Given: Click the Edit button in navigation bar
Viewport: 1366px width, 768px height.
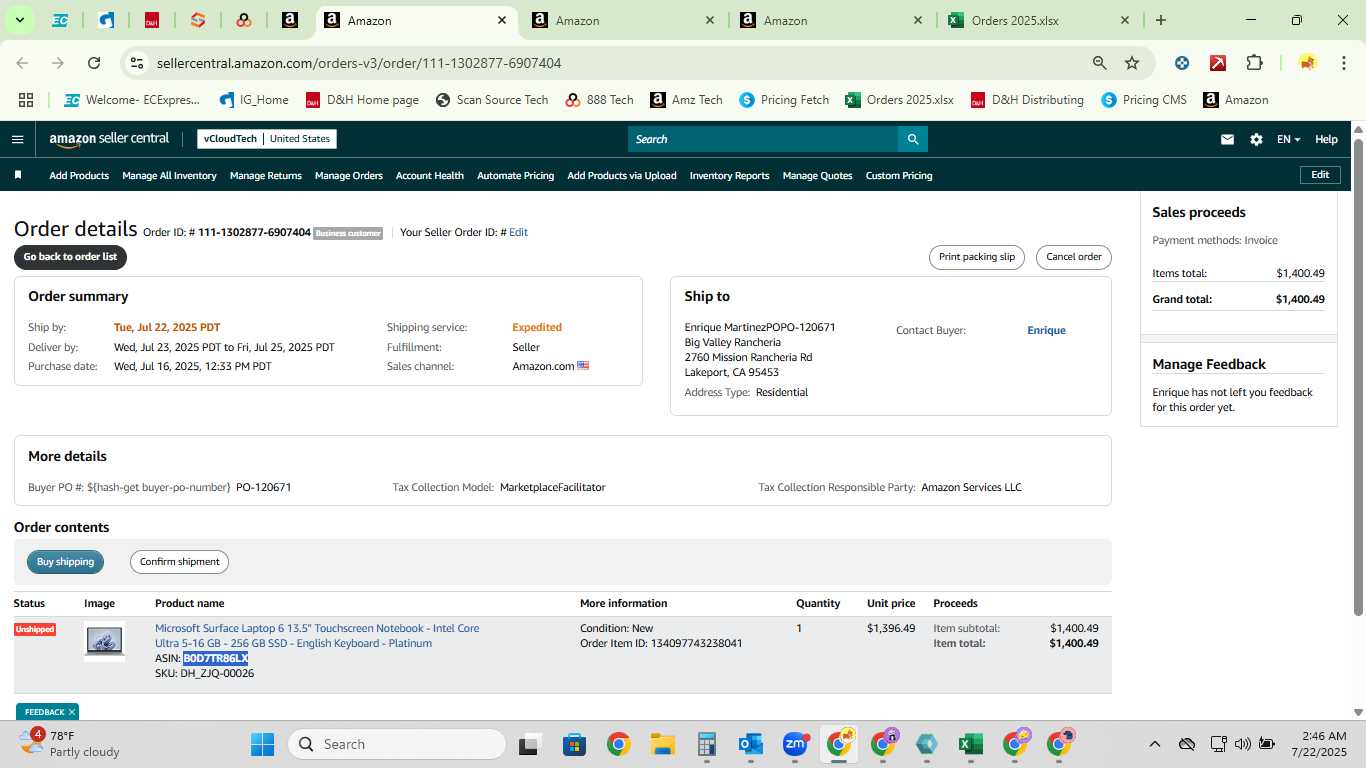Looking at the screenshot, I should 1320,175.
